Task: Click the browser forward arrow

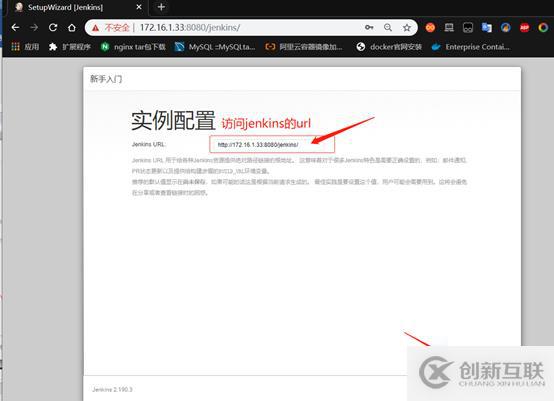Action: coord(34,28)
